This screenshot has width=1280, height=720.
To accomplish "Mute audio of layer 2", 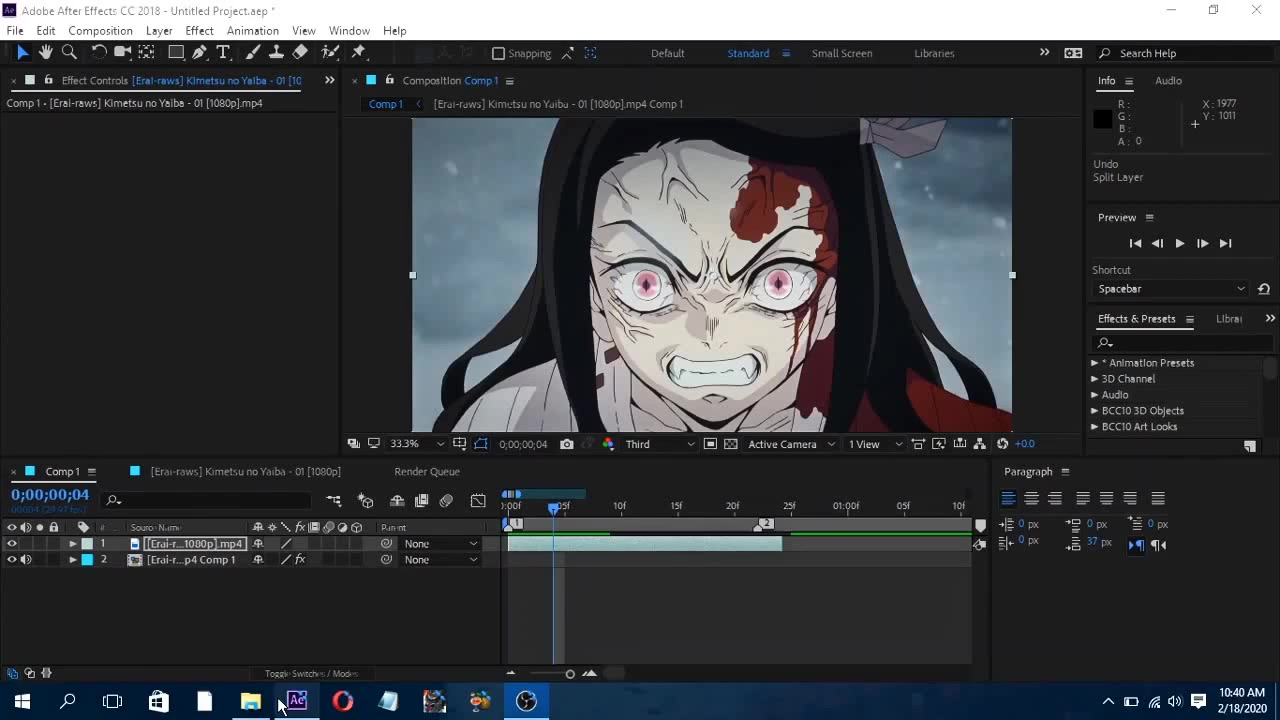I will 26,560.
